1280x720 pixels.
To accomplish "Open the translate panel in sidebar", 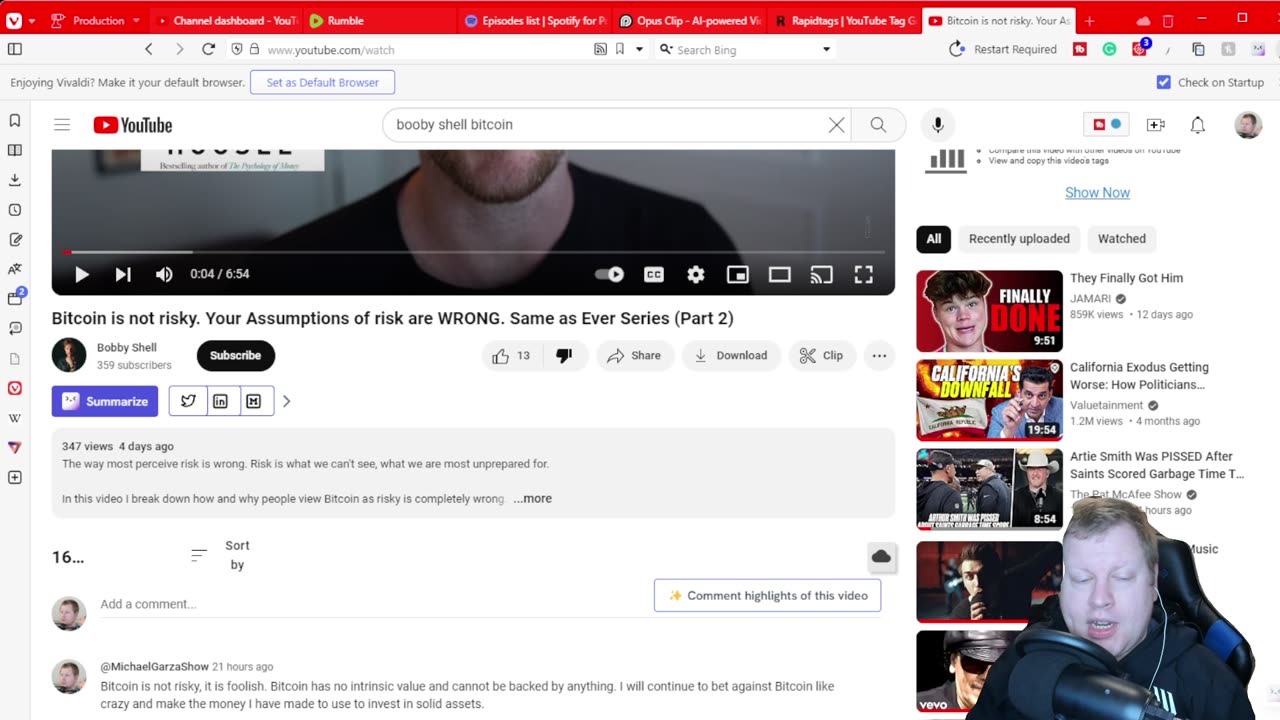I will (x=15, y=269).
